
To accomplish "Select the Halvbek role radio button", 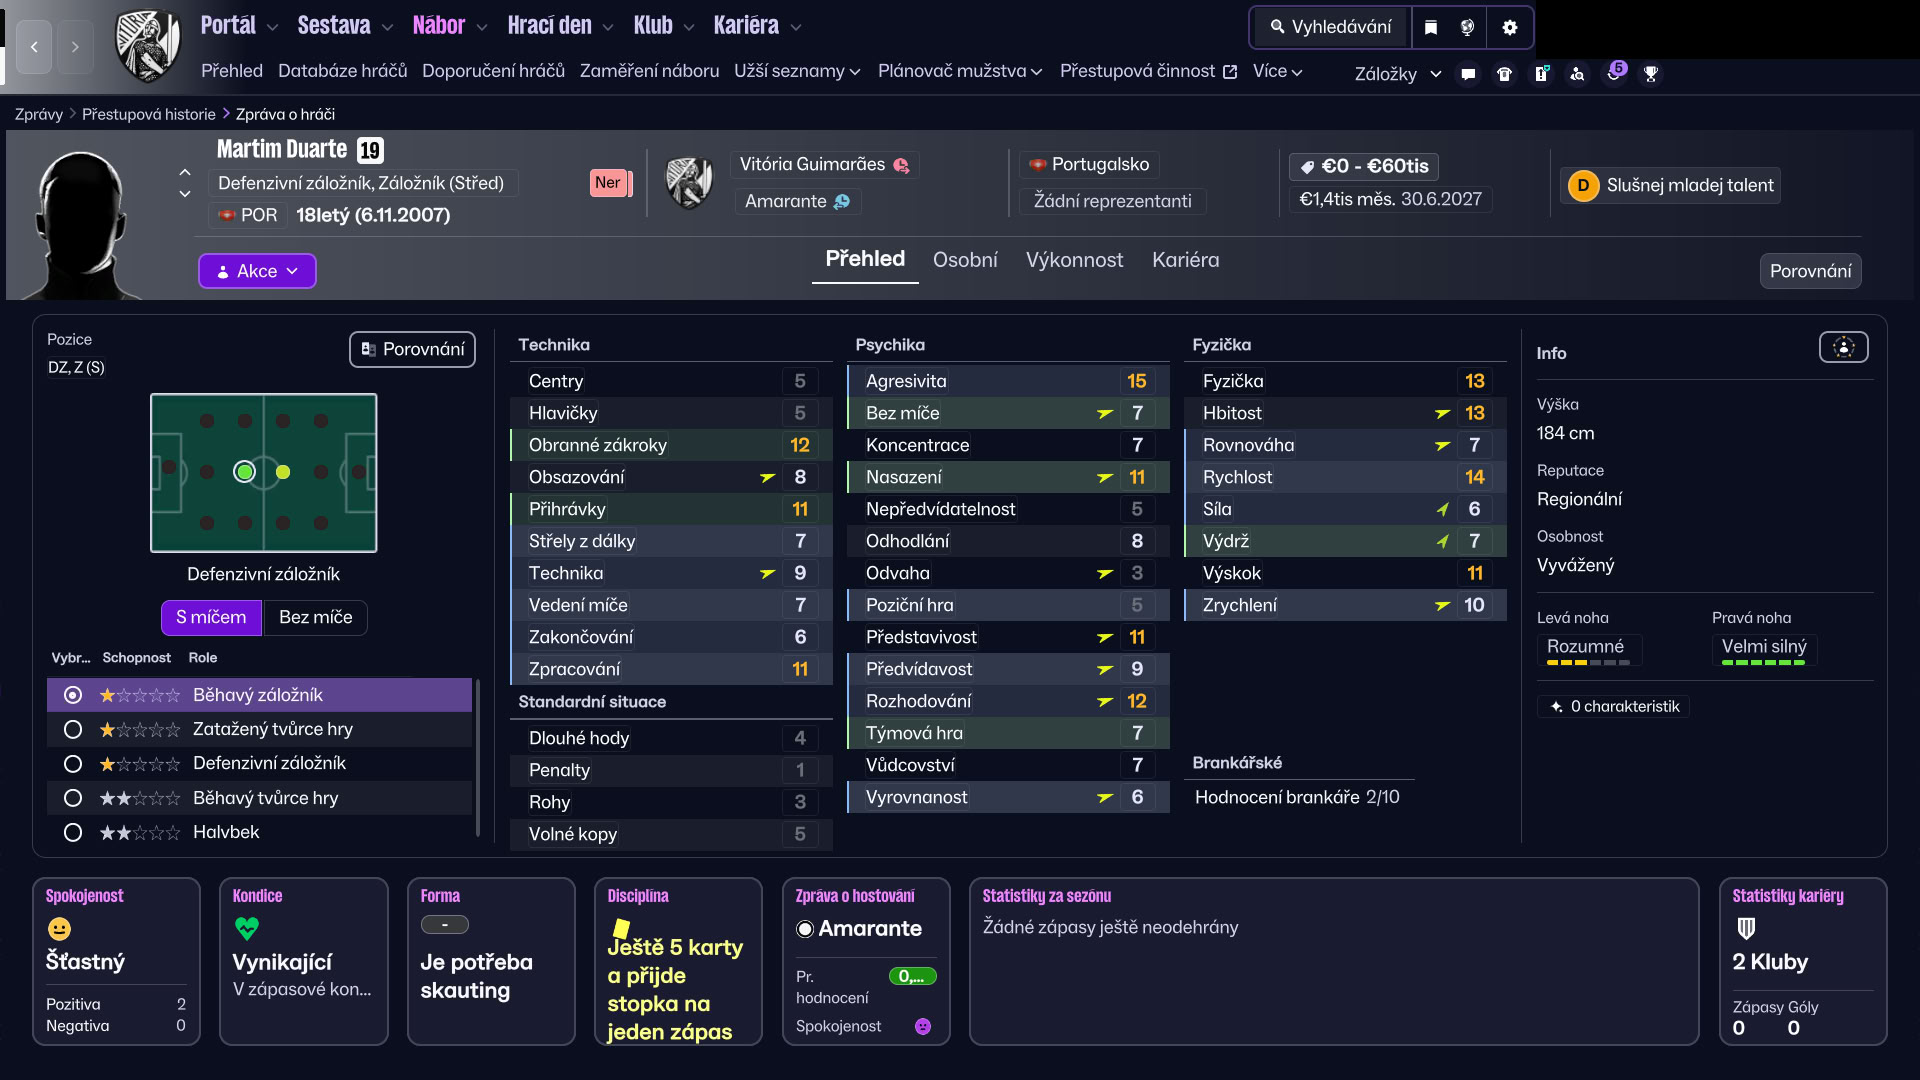I will pyautogui.click(x=73, y=832).
